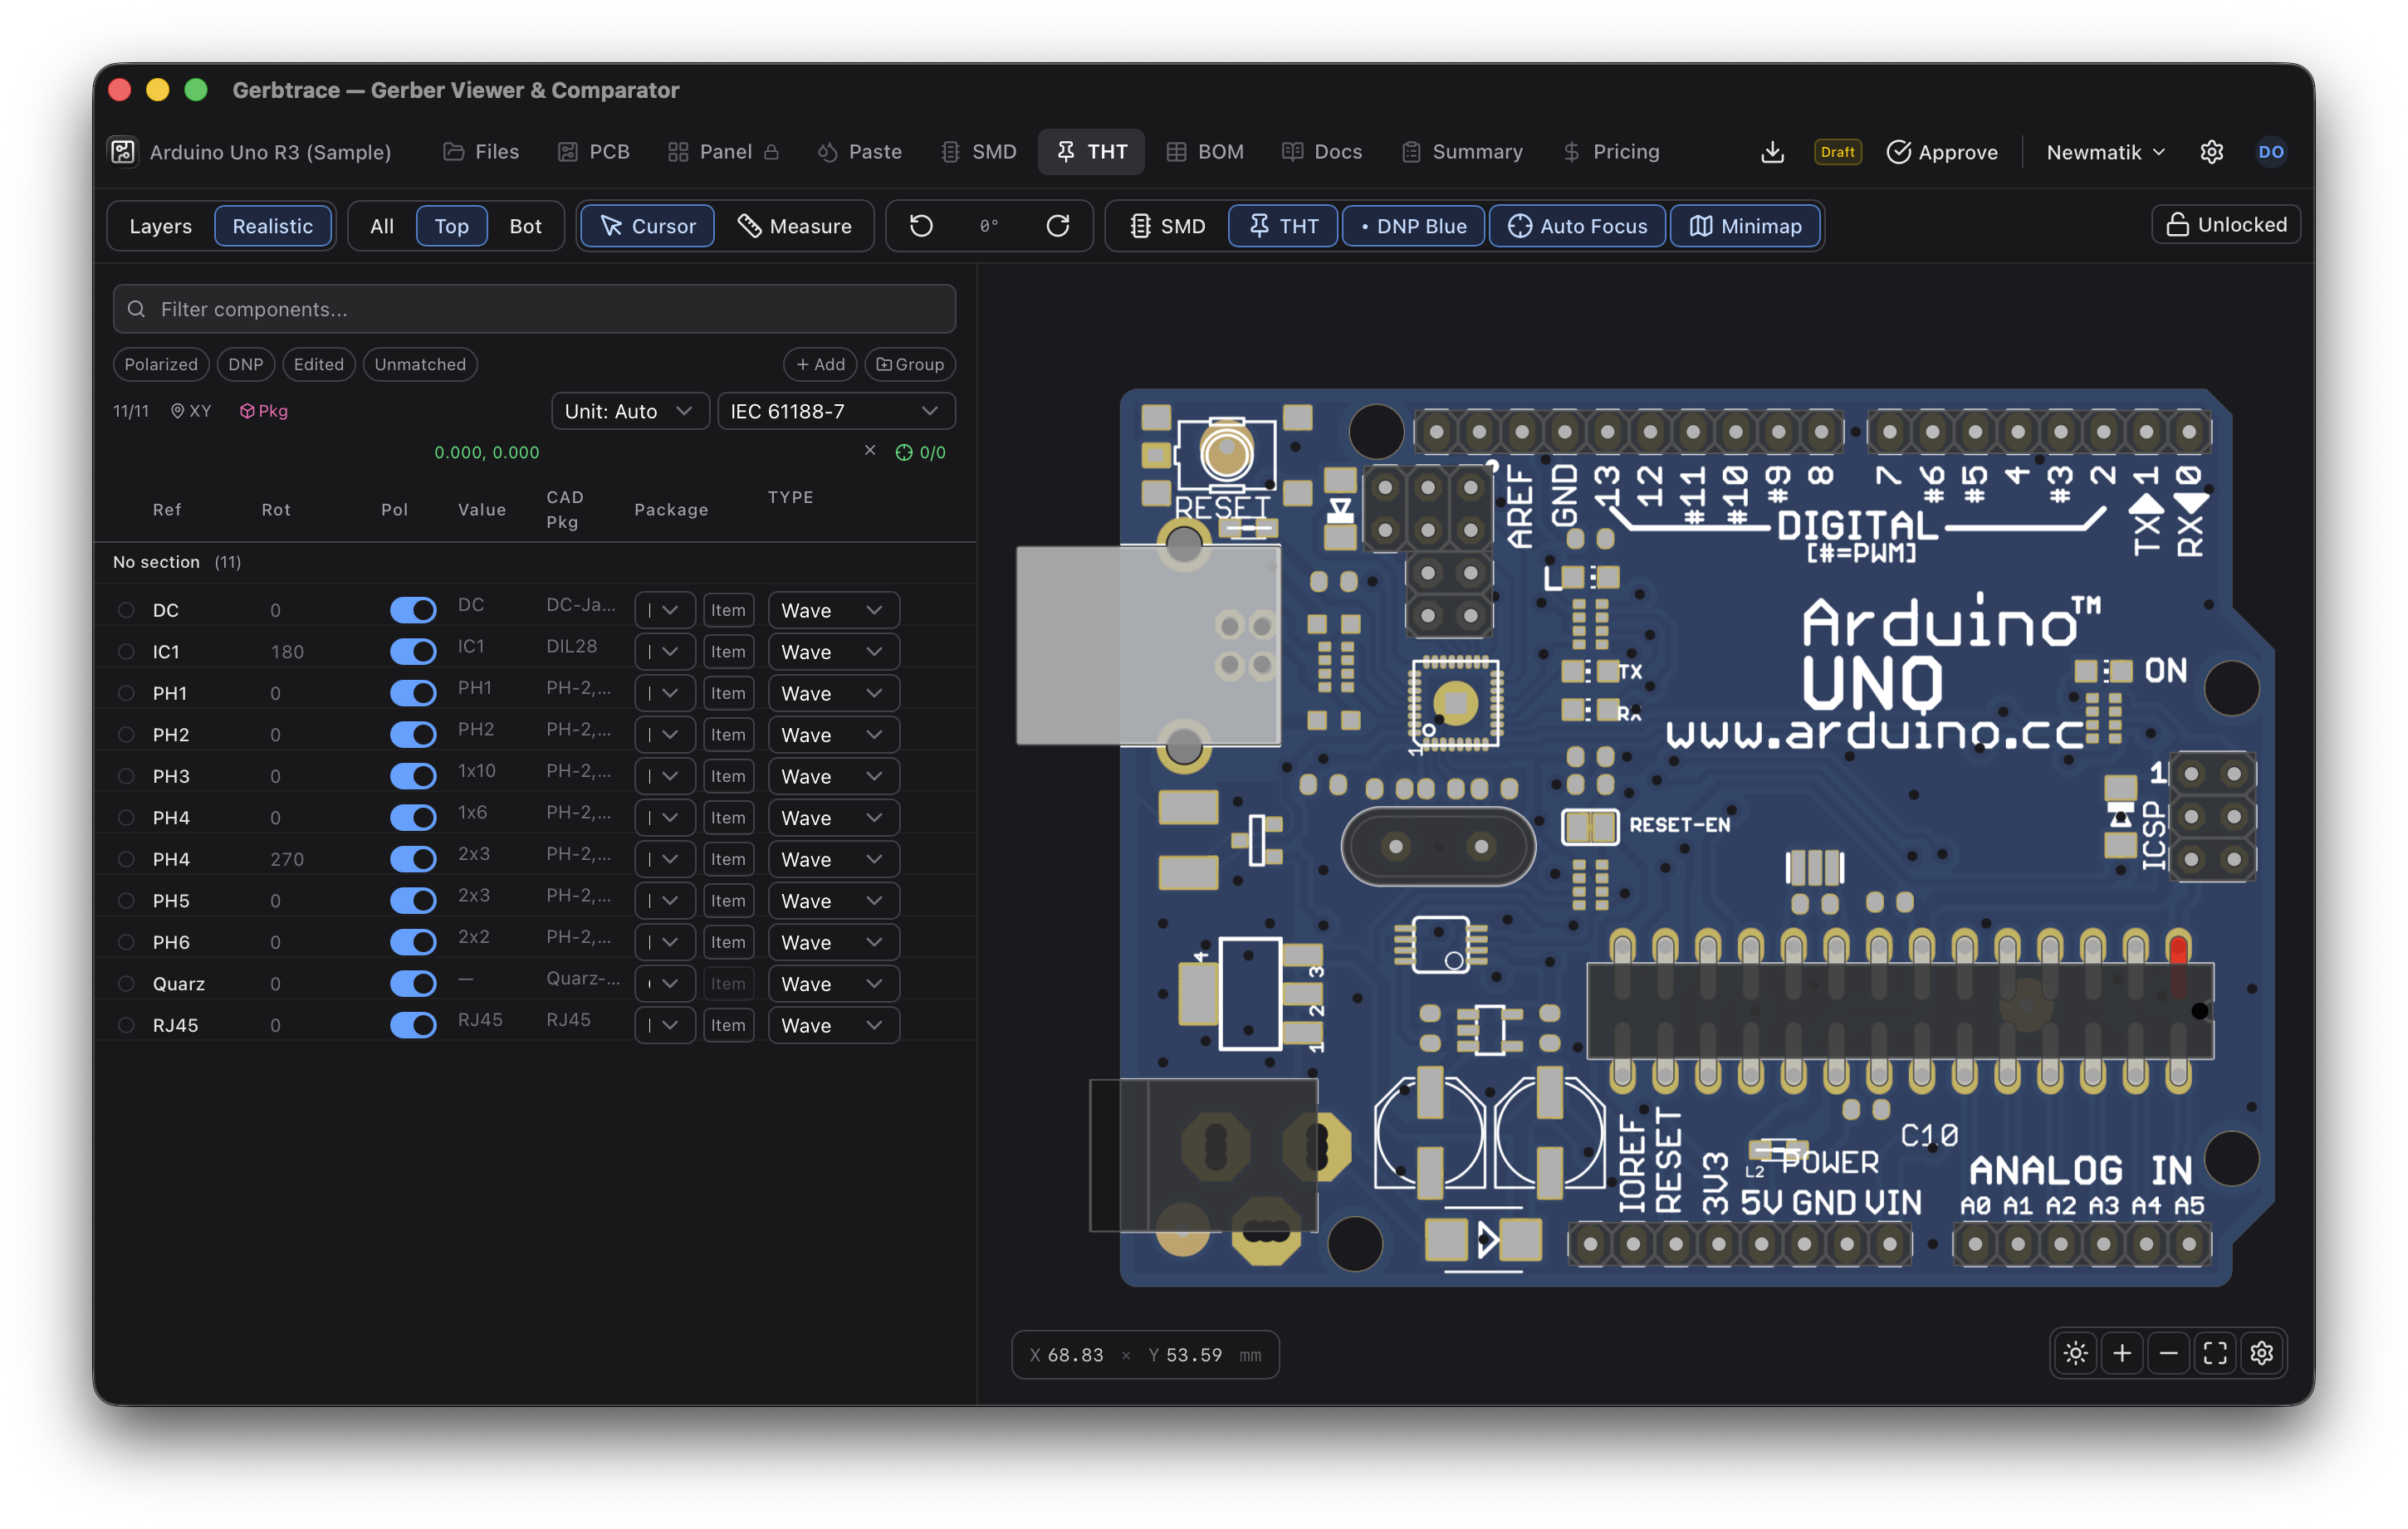
Task: Click the + Add button
Action: point(820,364)
